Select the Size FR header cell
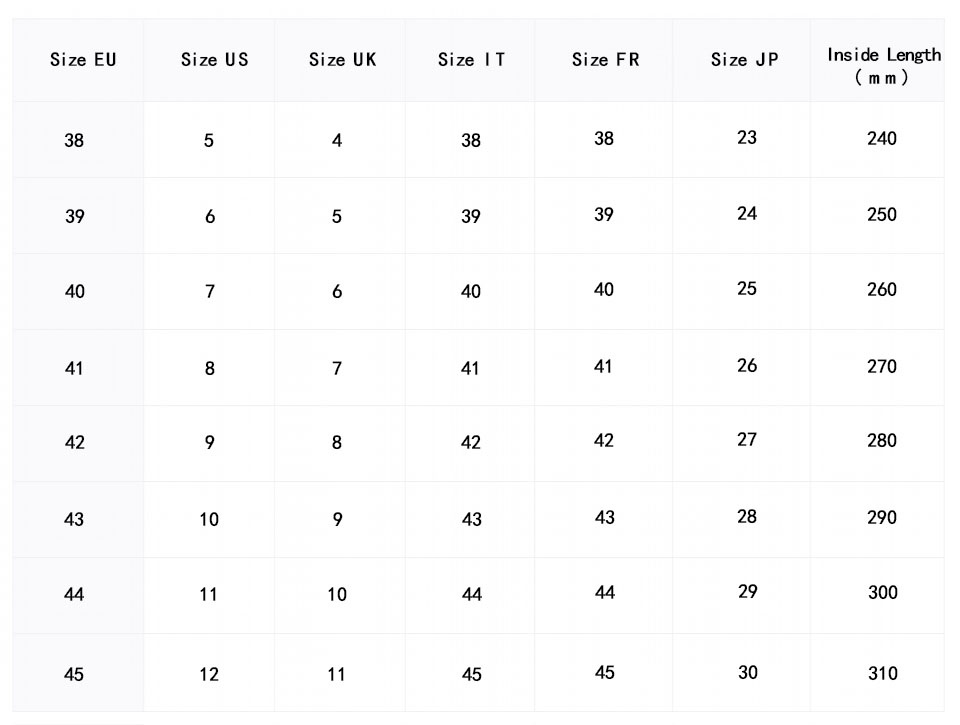Viewport: 960px width, 725px height. tap(605, 60)
